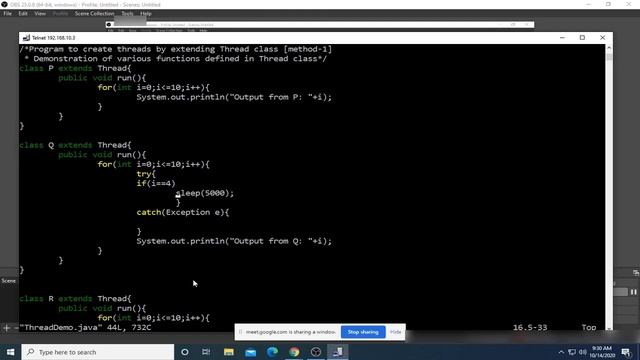Click the "Output from Q" println line
Screen dimensions: 640x360
pos(234,241)
